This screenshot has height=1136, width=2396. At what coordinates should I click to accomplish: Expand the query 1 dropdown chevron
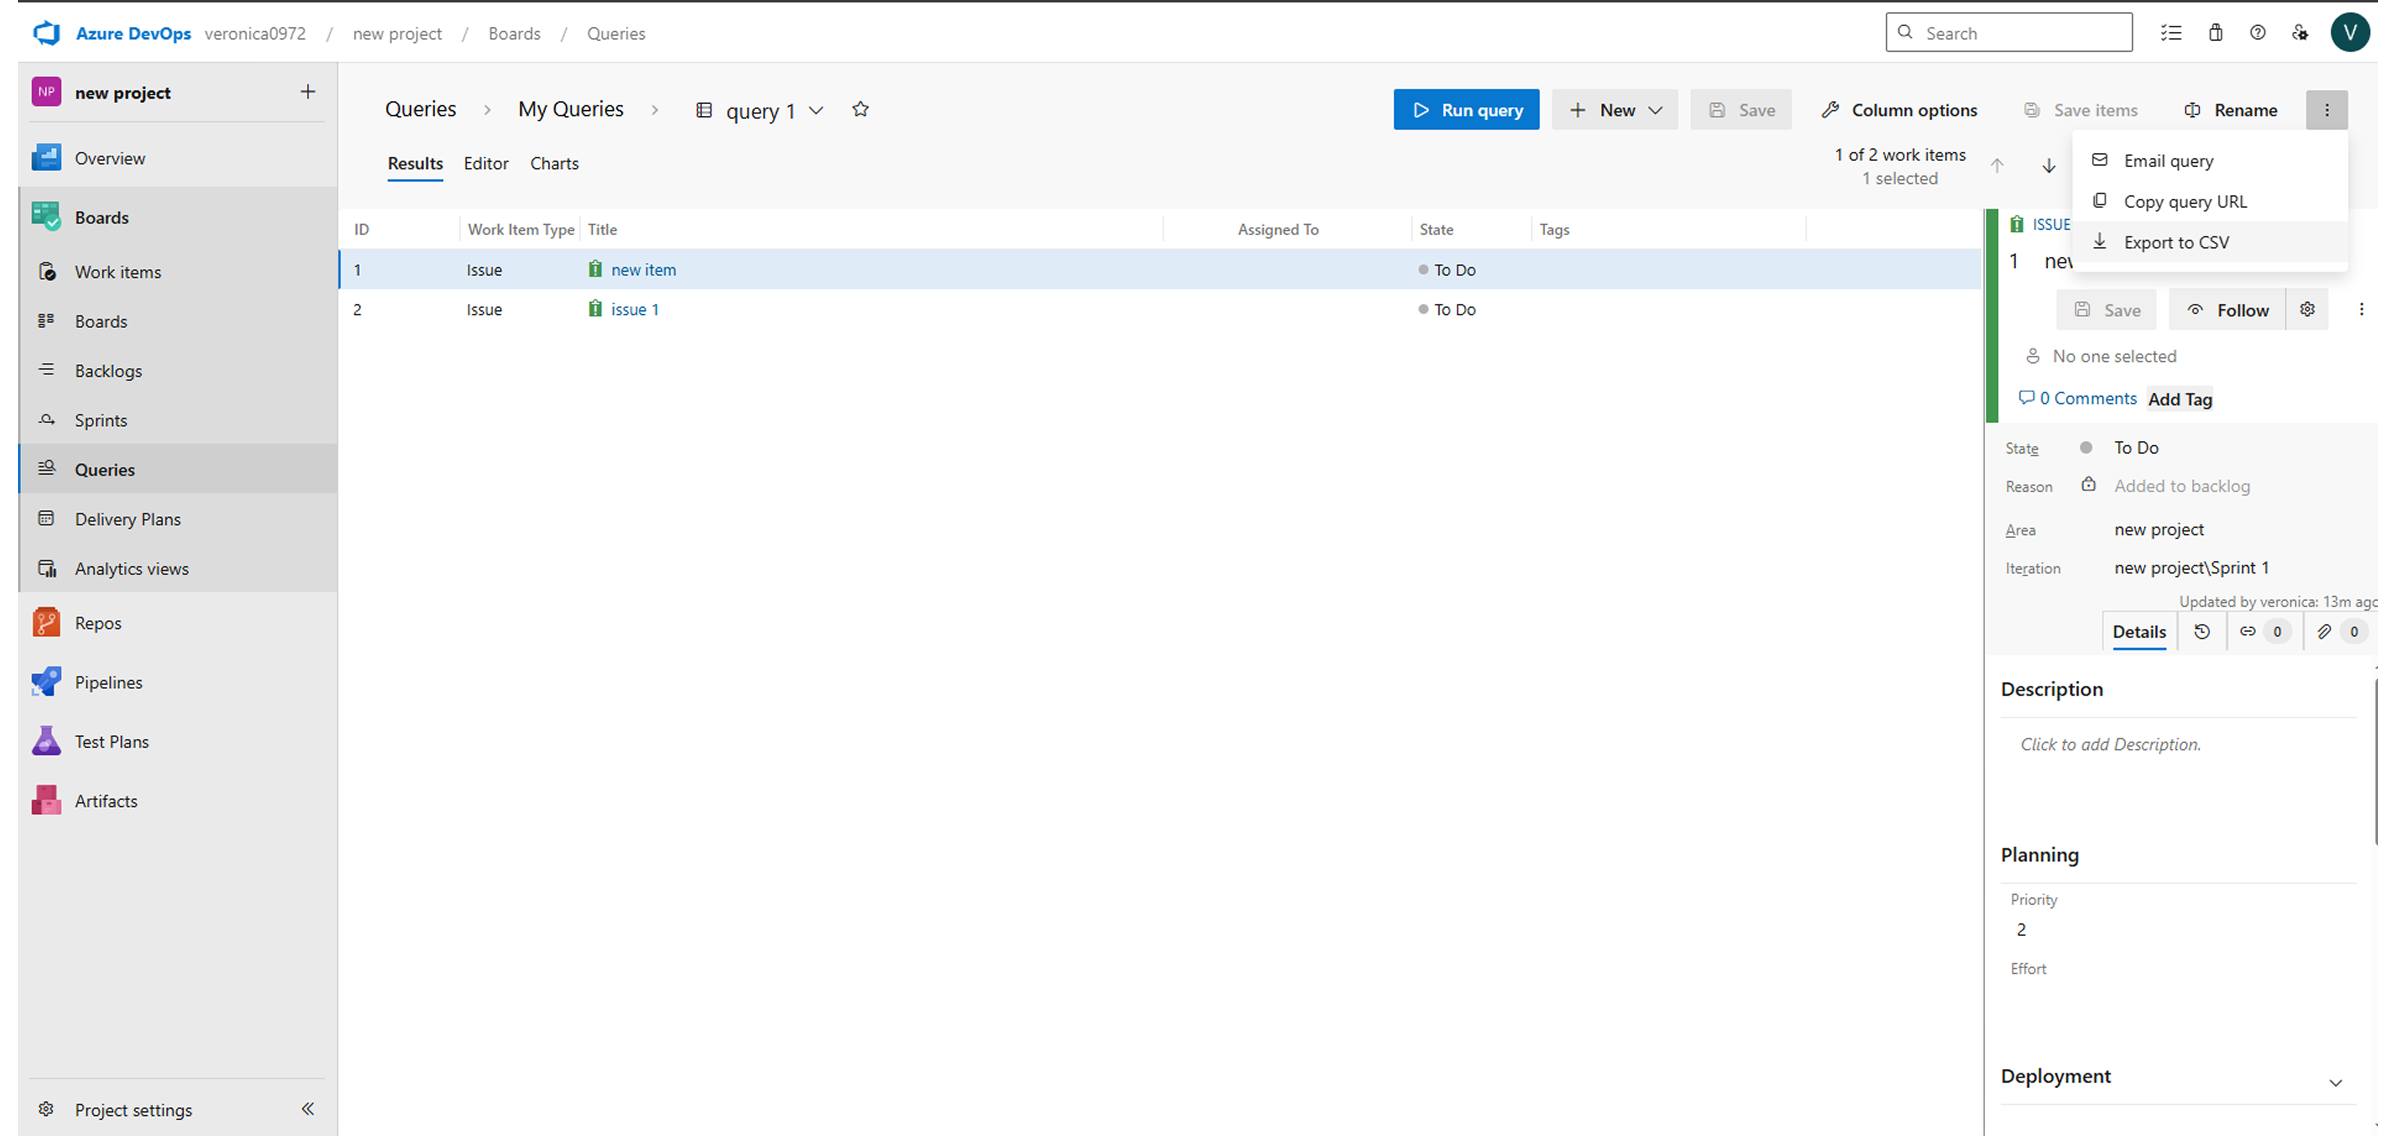point(816,110)
